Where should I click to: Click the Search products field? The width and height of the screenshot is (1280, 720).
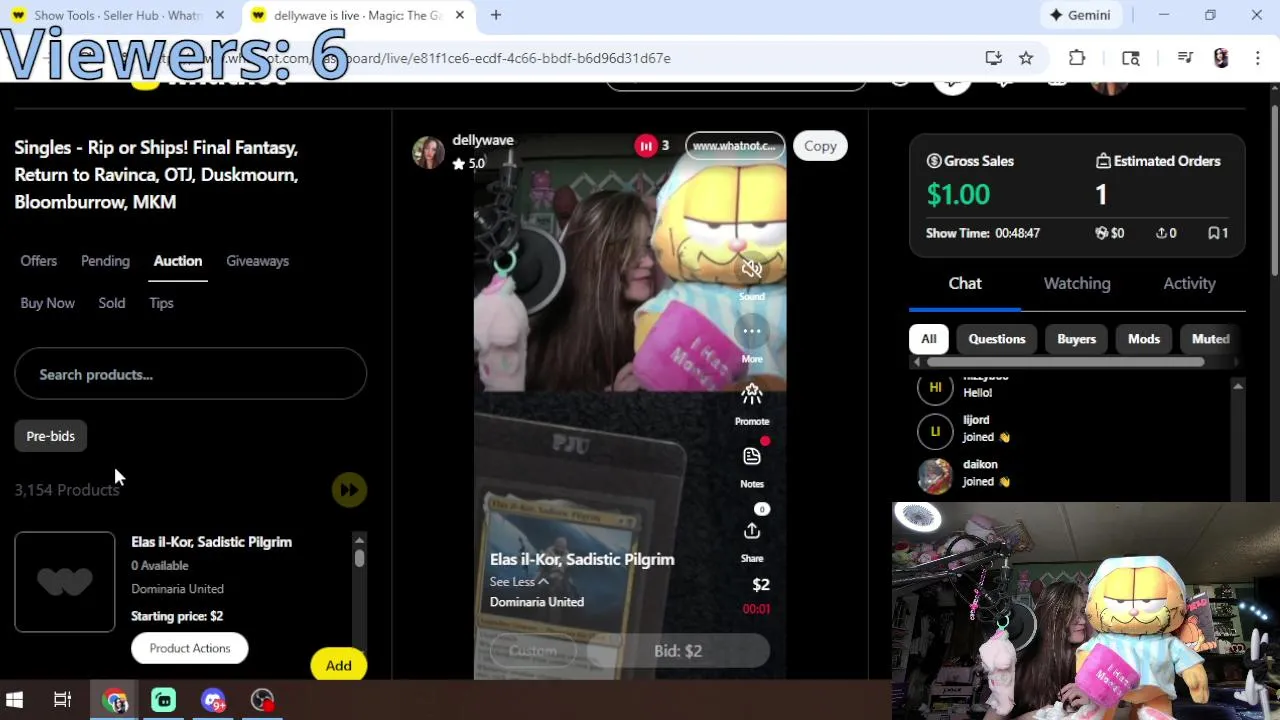point(190,374)
